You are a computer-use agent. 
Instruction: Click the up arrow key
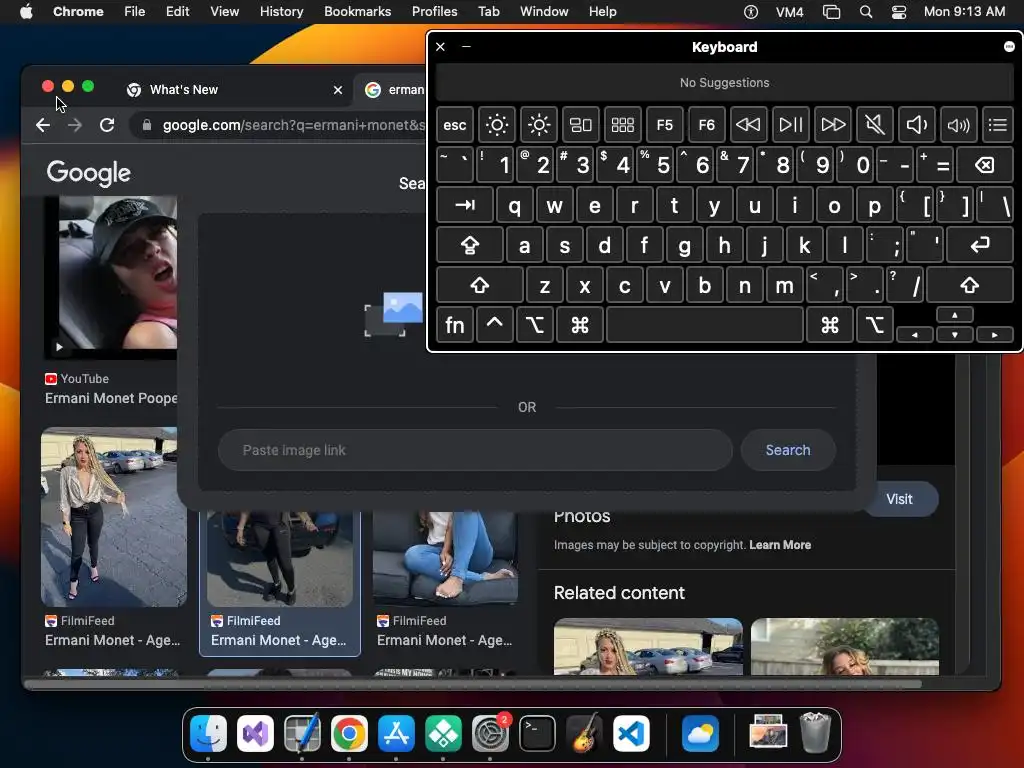click(955, 315)
